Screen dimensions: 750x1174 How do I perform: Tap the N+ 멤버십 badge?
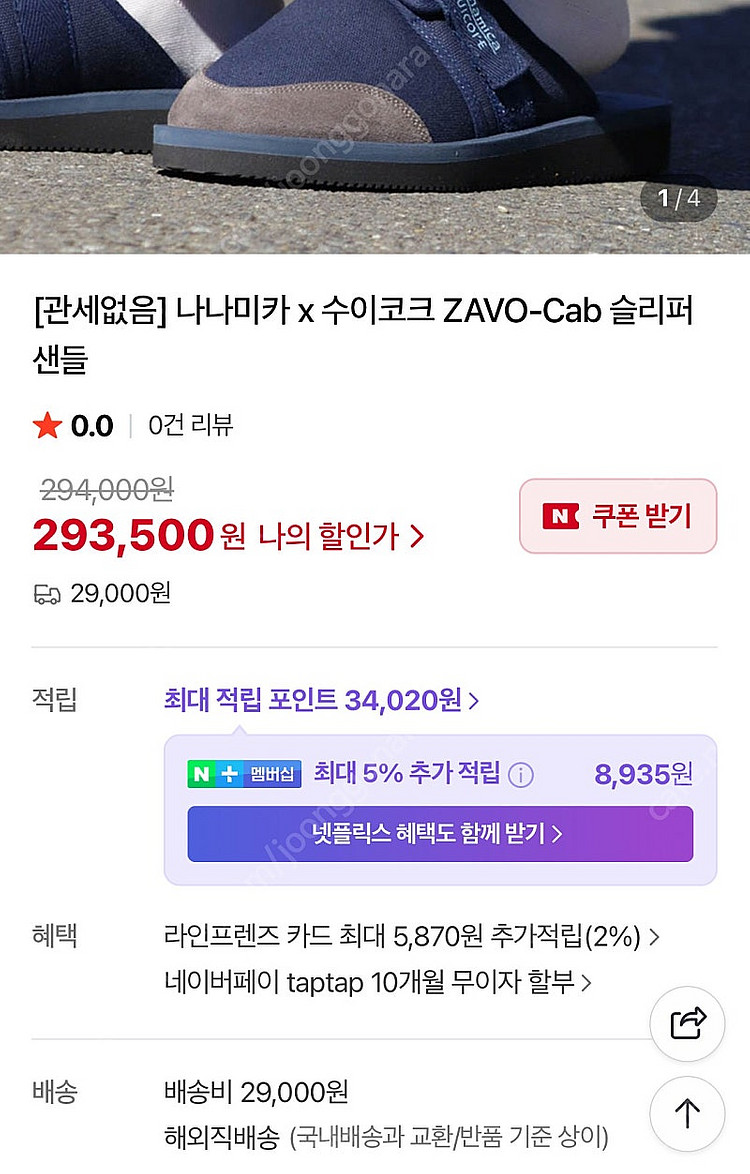point(244,773)
